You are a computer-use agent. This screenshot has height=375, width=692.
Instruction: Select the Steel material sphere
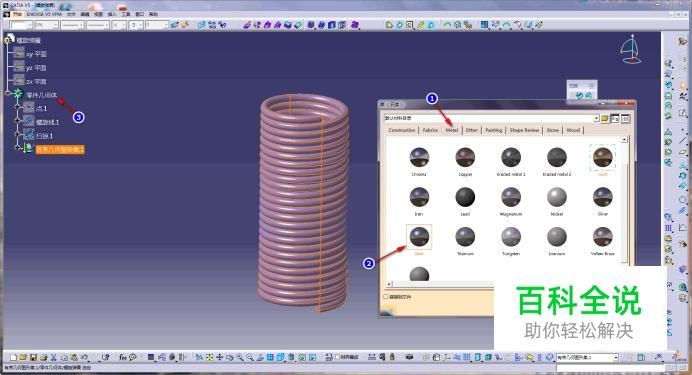419,237
